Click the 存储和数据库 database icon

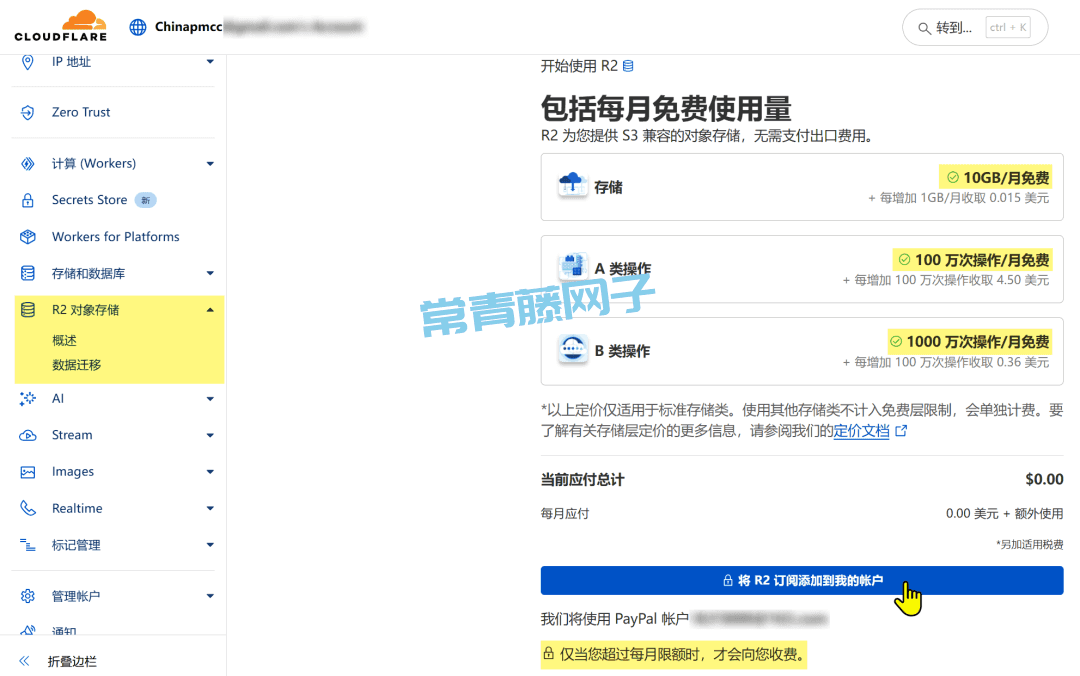coord(28,274)
